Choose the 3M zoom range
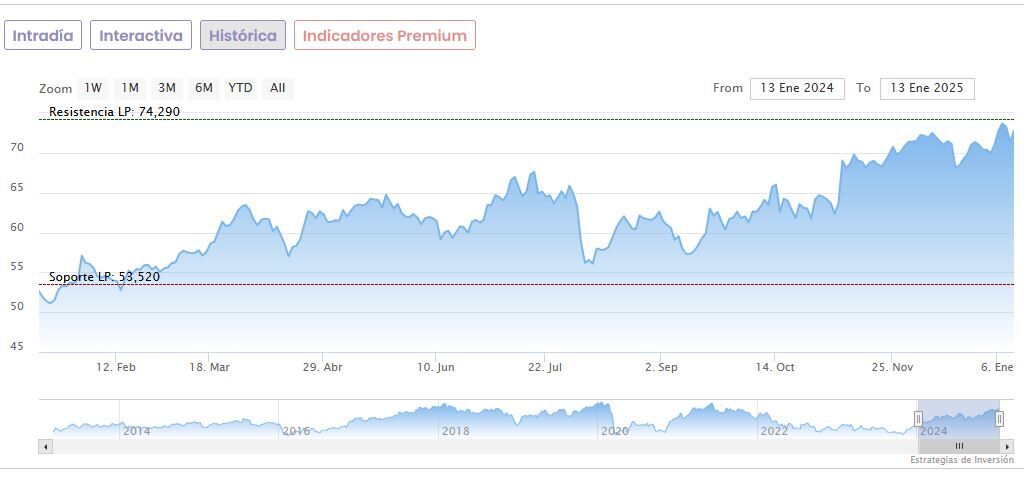The width and height of the screenshot is (1029, 478). pyautogui.click(x=167, y=88)
